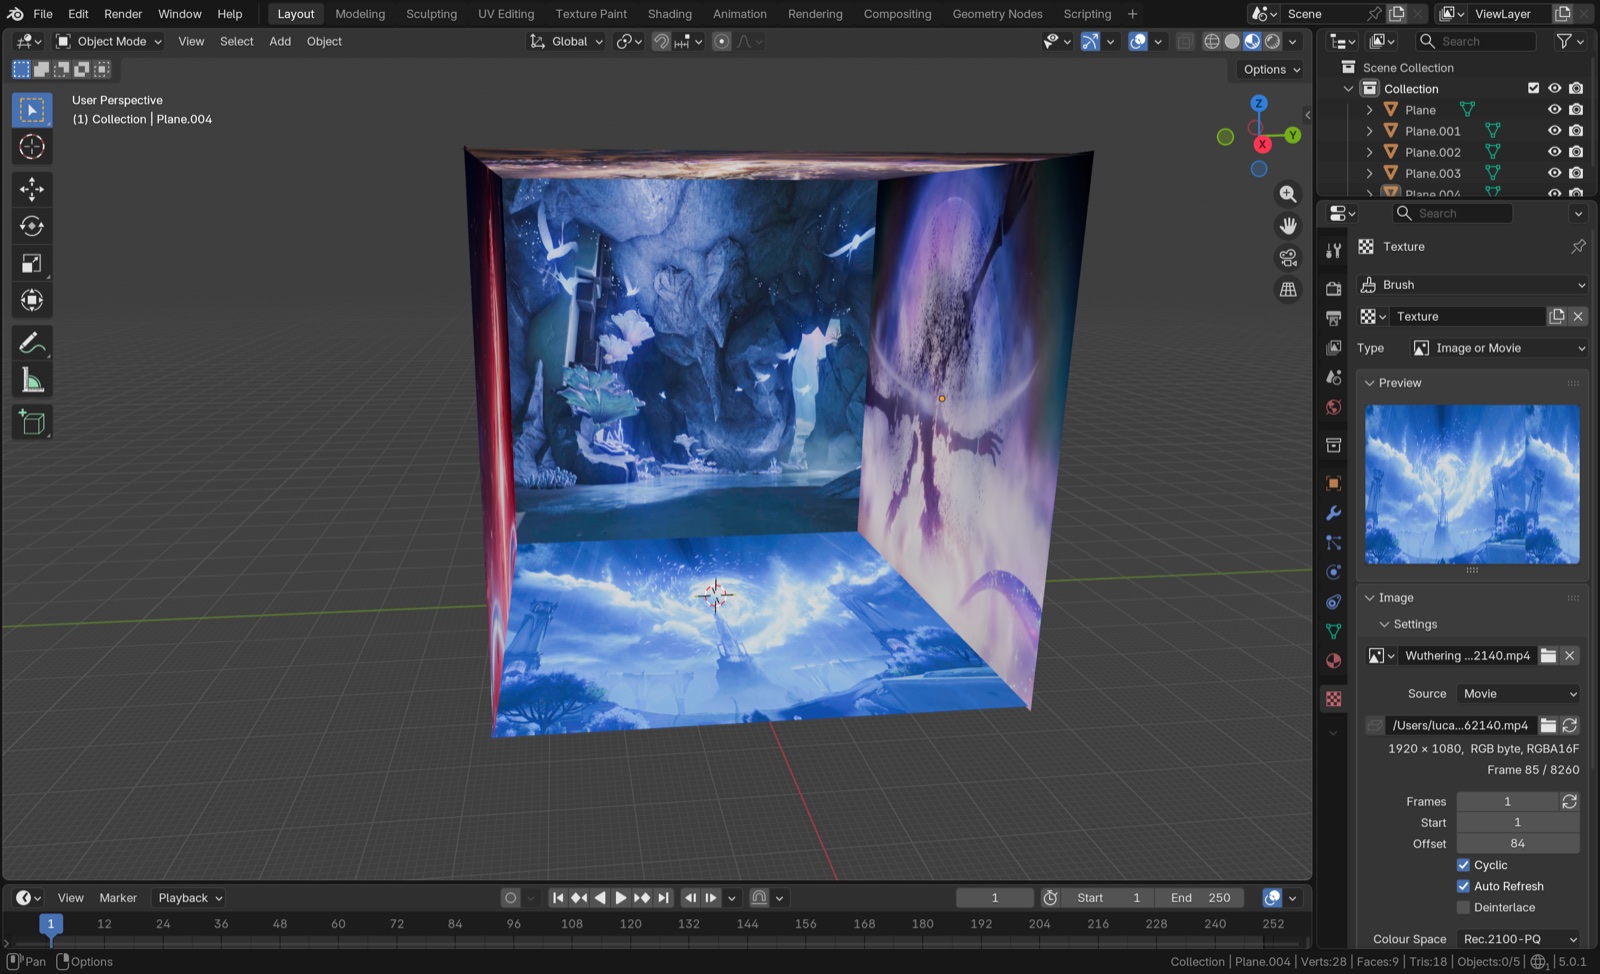The height and width of the screenshot is (974, 1600).
Task: Jump to the timeline end frame
Action: [664, 898]
